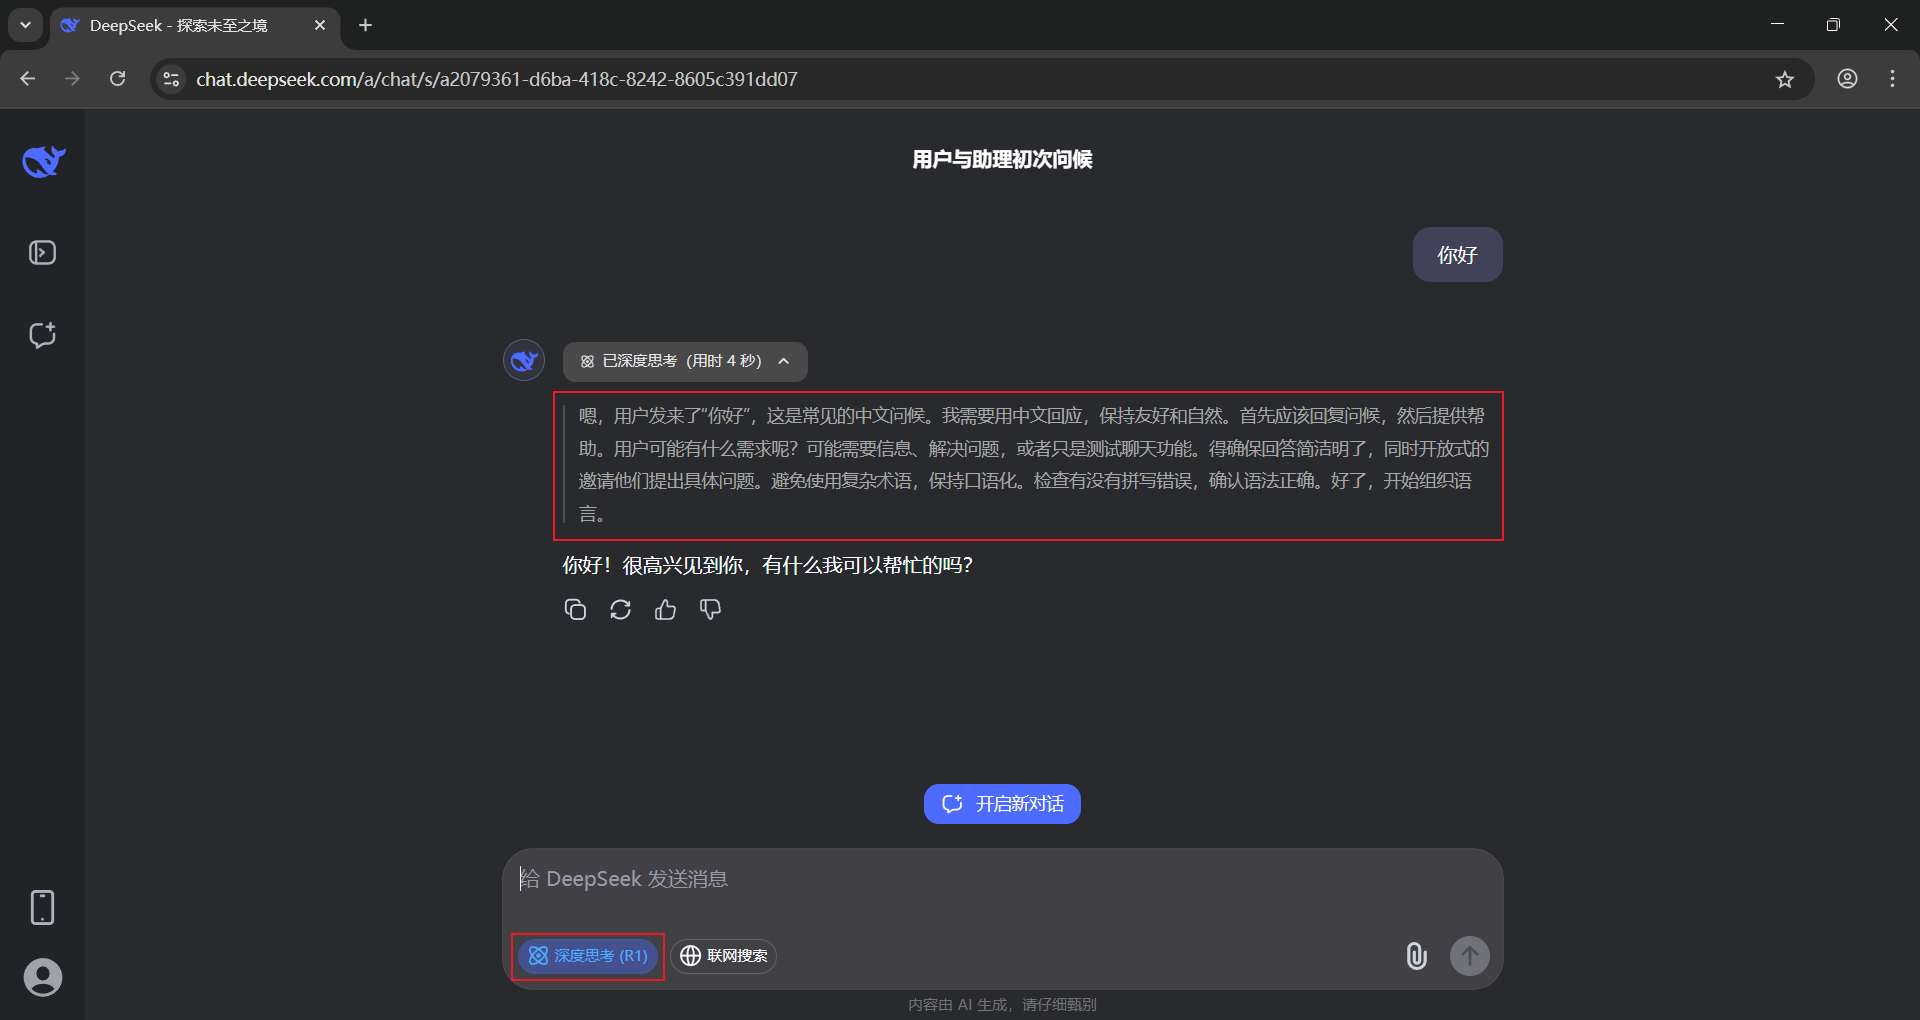1920x1020 pixels.
Task: Click the chat title 用户与助理初次问候
Action: (1002, 159)
